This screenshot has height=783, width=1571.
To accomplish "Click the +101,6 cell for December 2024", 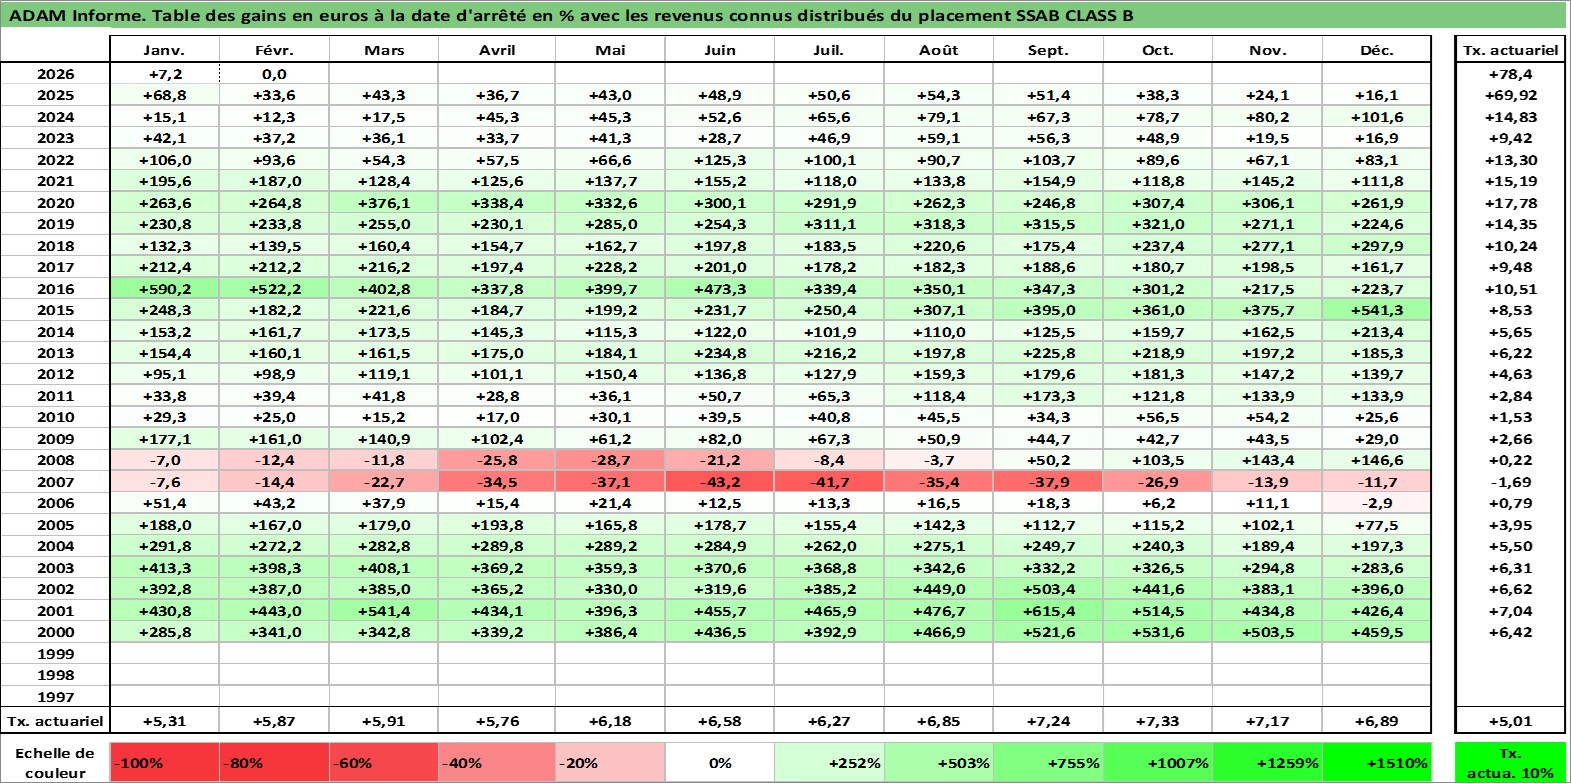I will click(1377, 117).
